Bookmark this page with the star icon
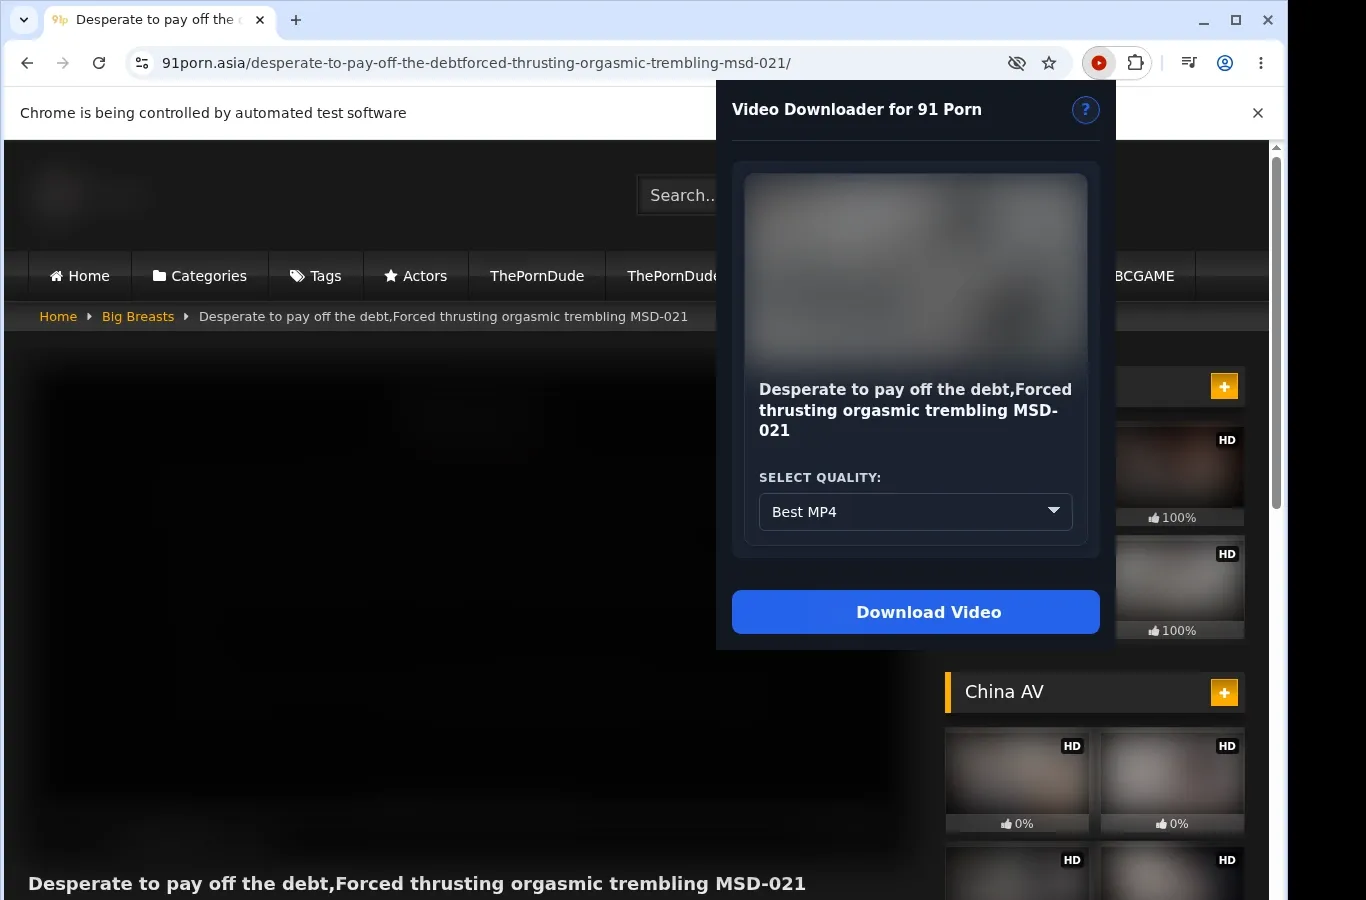Viewport: 1366px width, 900px height. coord(1049,63)
